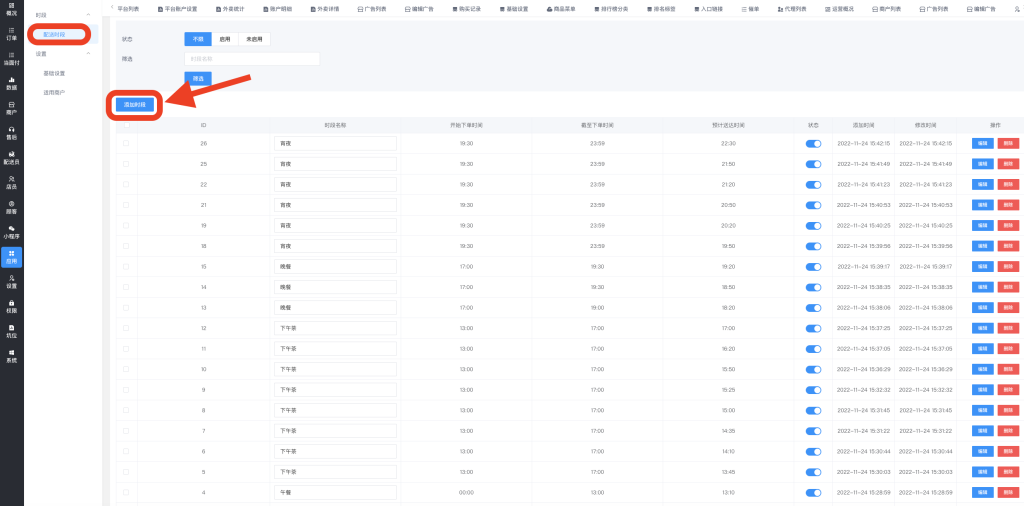1024x506 pixels.
Task: Open the 商户 sidebar section
Action: [11, 108]
